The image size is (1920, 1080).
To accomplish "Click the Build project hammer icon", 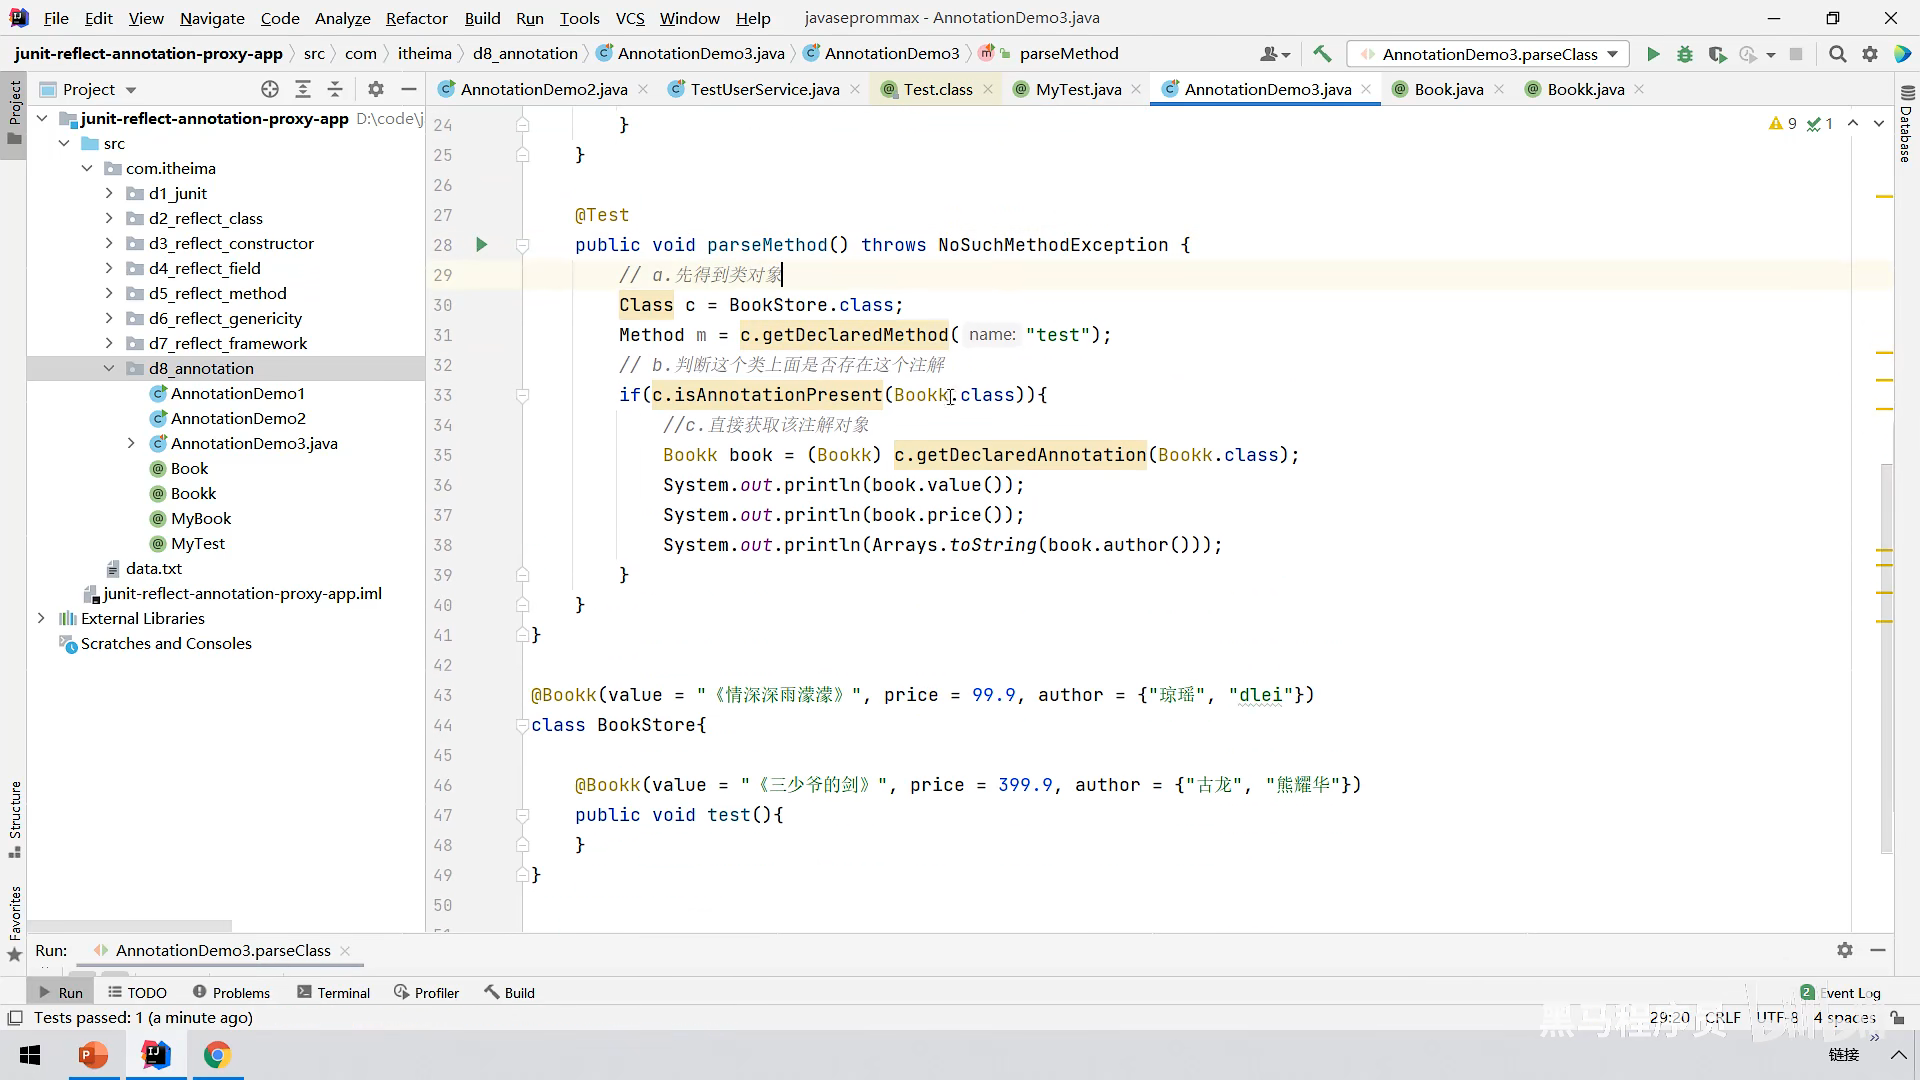I will pyautogui.click(x=1322, y=54).
